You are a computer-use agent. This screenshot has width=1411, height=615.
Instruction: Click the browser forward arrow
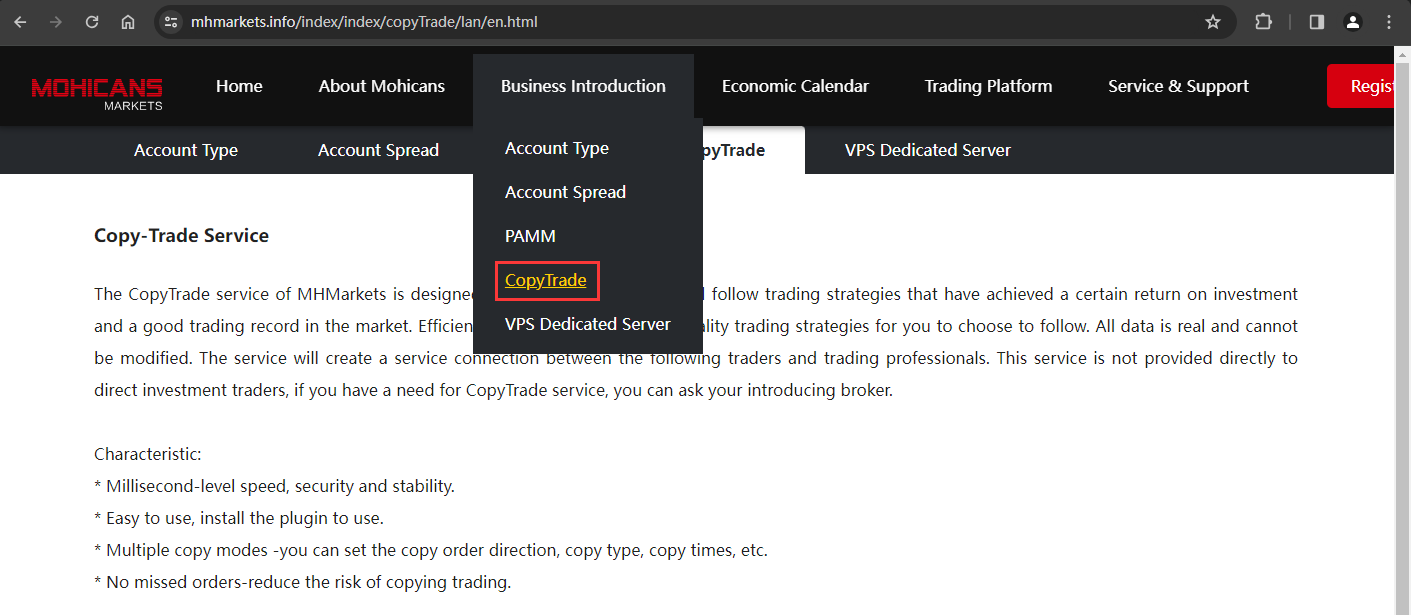56,22
